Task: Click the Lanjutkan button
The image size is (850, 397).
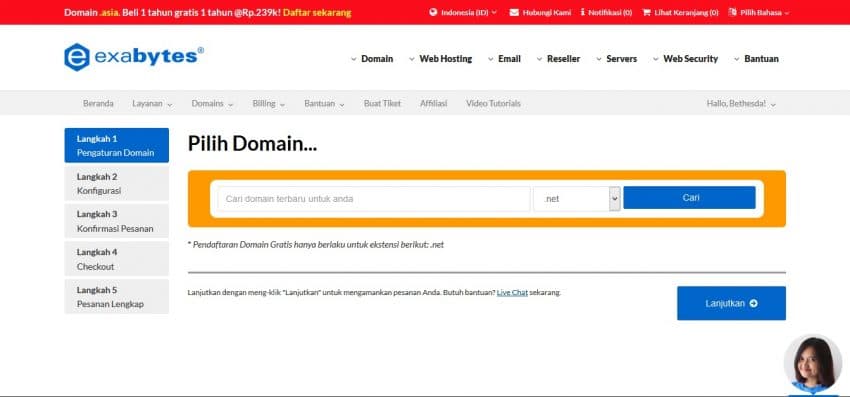Action: [x=731, y=303]
